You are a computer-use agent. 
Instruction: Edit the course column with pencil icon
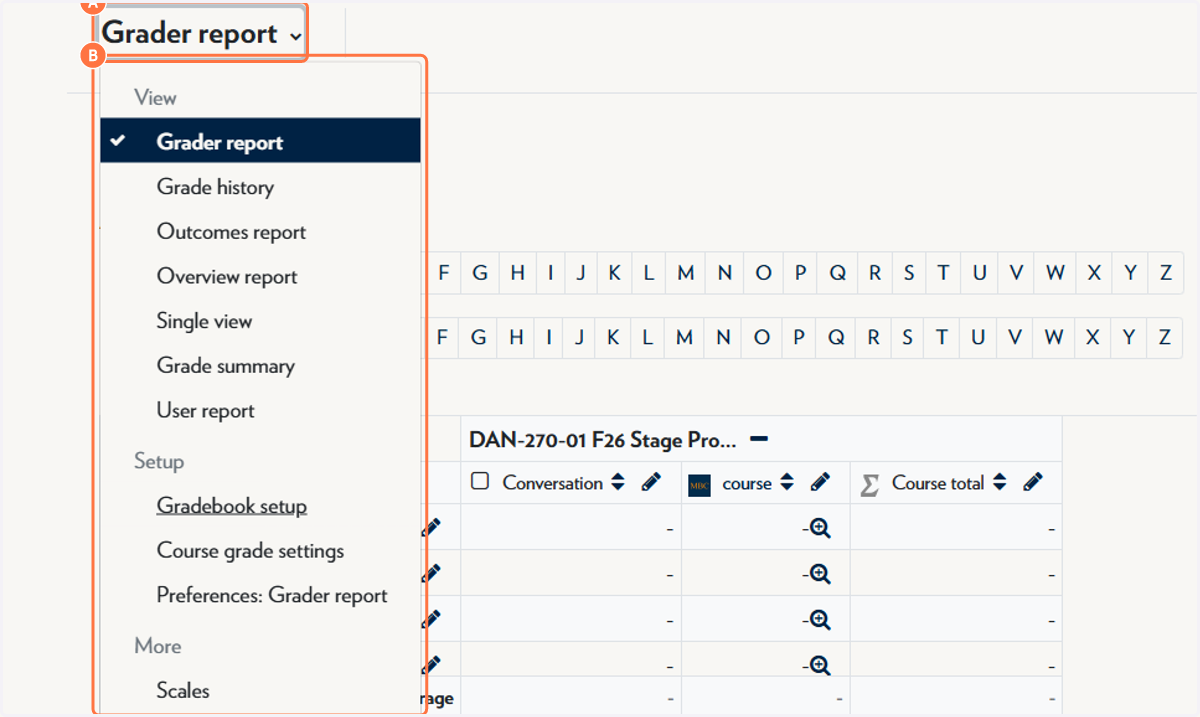click(x=820, y=482)
